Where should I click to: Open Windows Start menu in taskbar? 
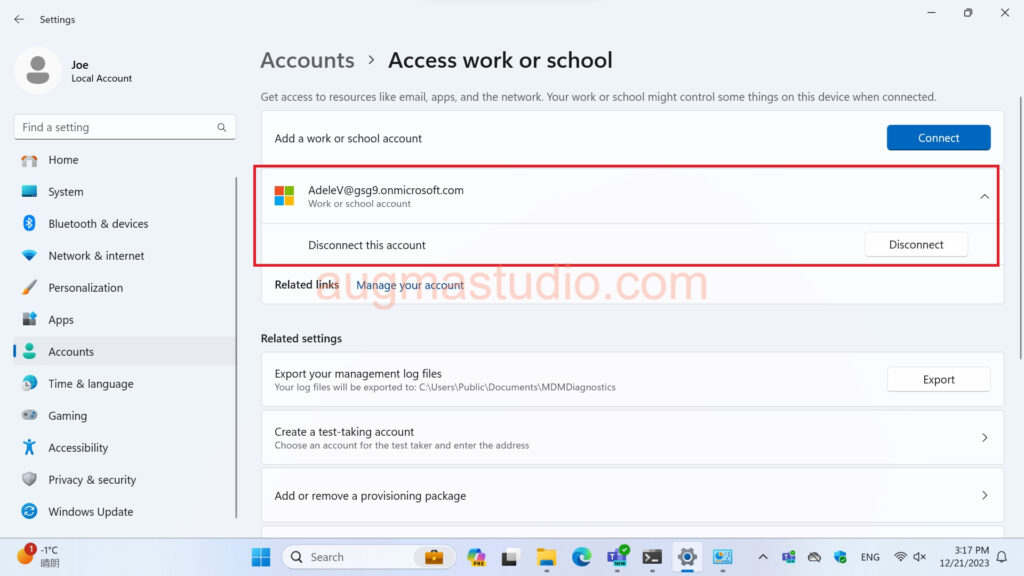(x=260, y=557)
